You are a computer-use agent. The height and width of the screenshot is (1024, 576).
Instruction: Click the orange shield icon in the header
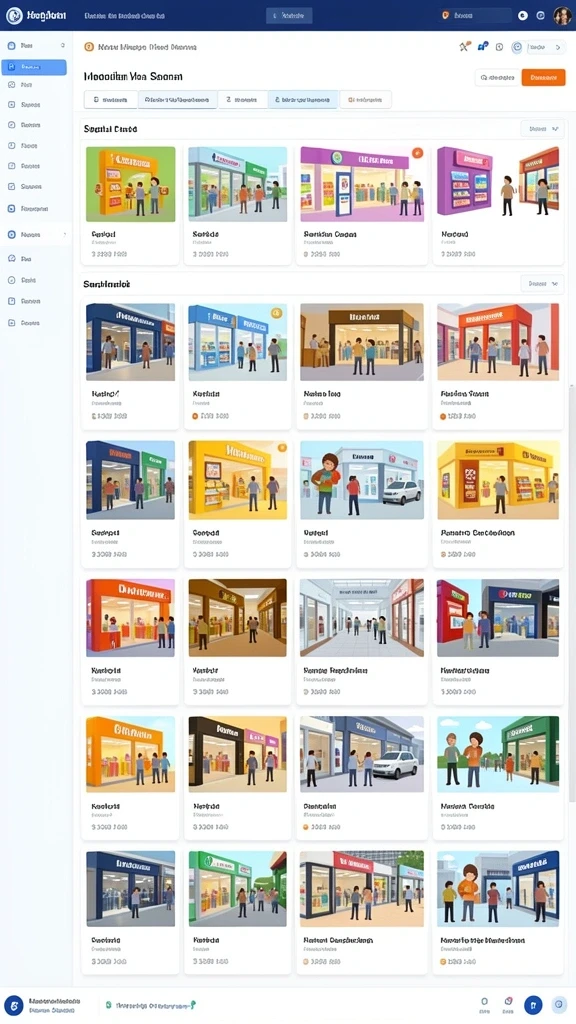click(x=446, y=15)
